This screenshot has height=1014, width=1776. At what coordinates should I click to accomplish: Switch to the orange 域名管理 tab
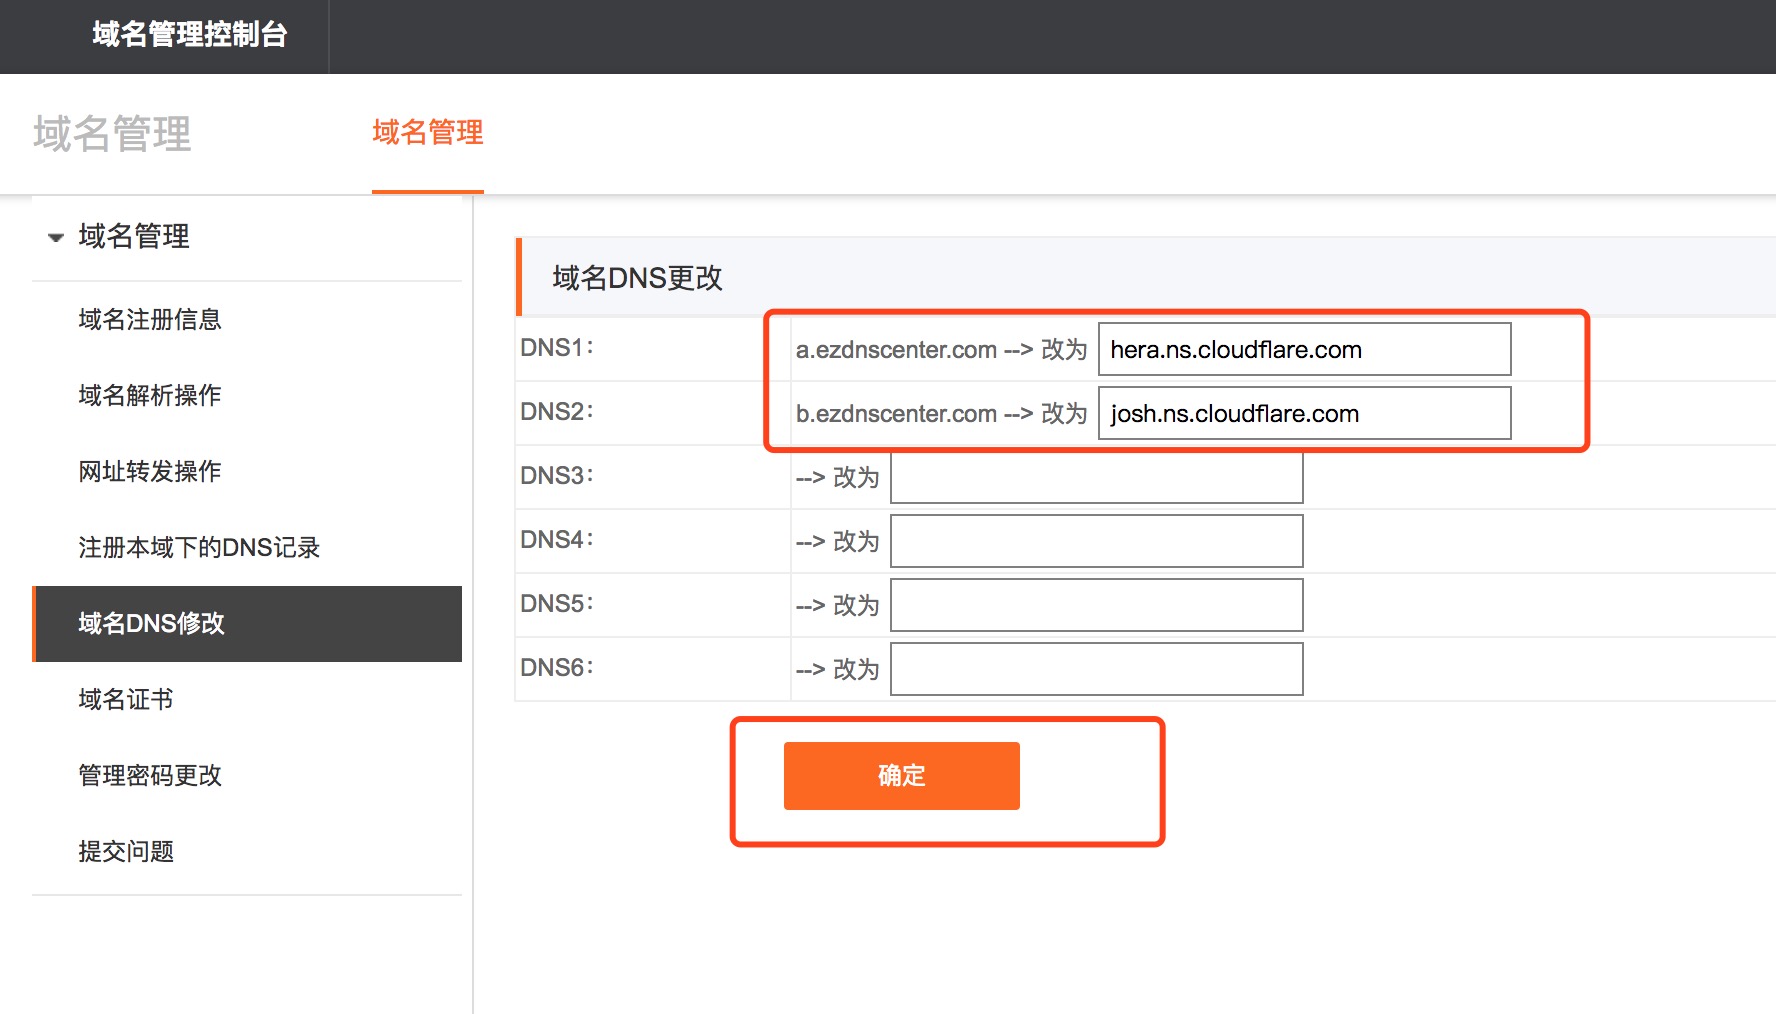427,132
